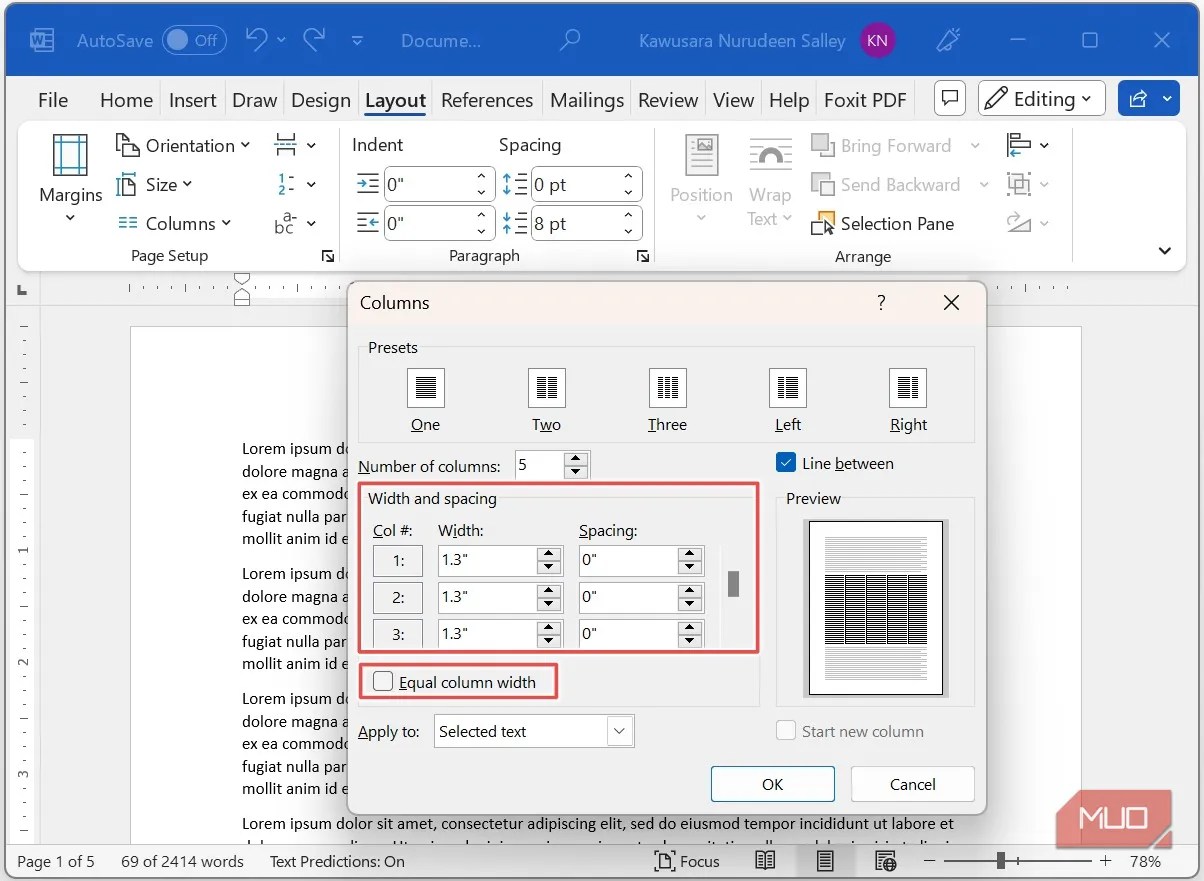Image resolution: width=1204 pixels, height=881 pixels.
Task: Open the Editing mode dropdown
Action: (x=1041, y=98)
